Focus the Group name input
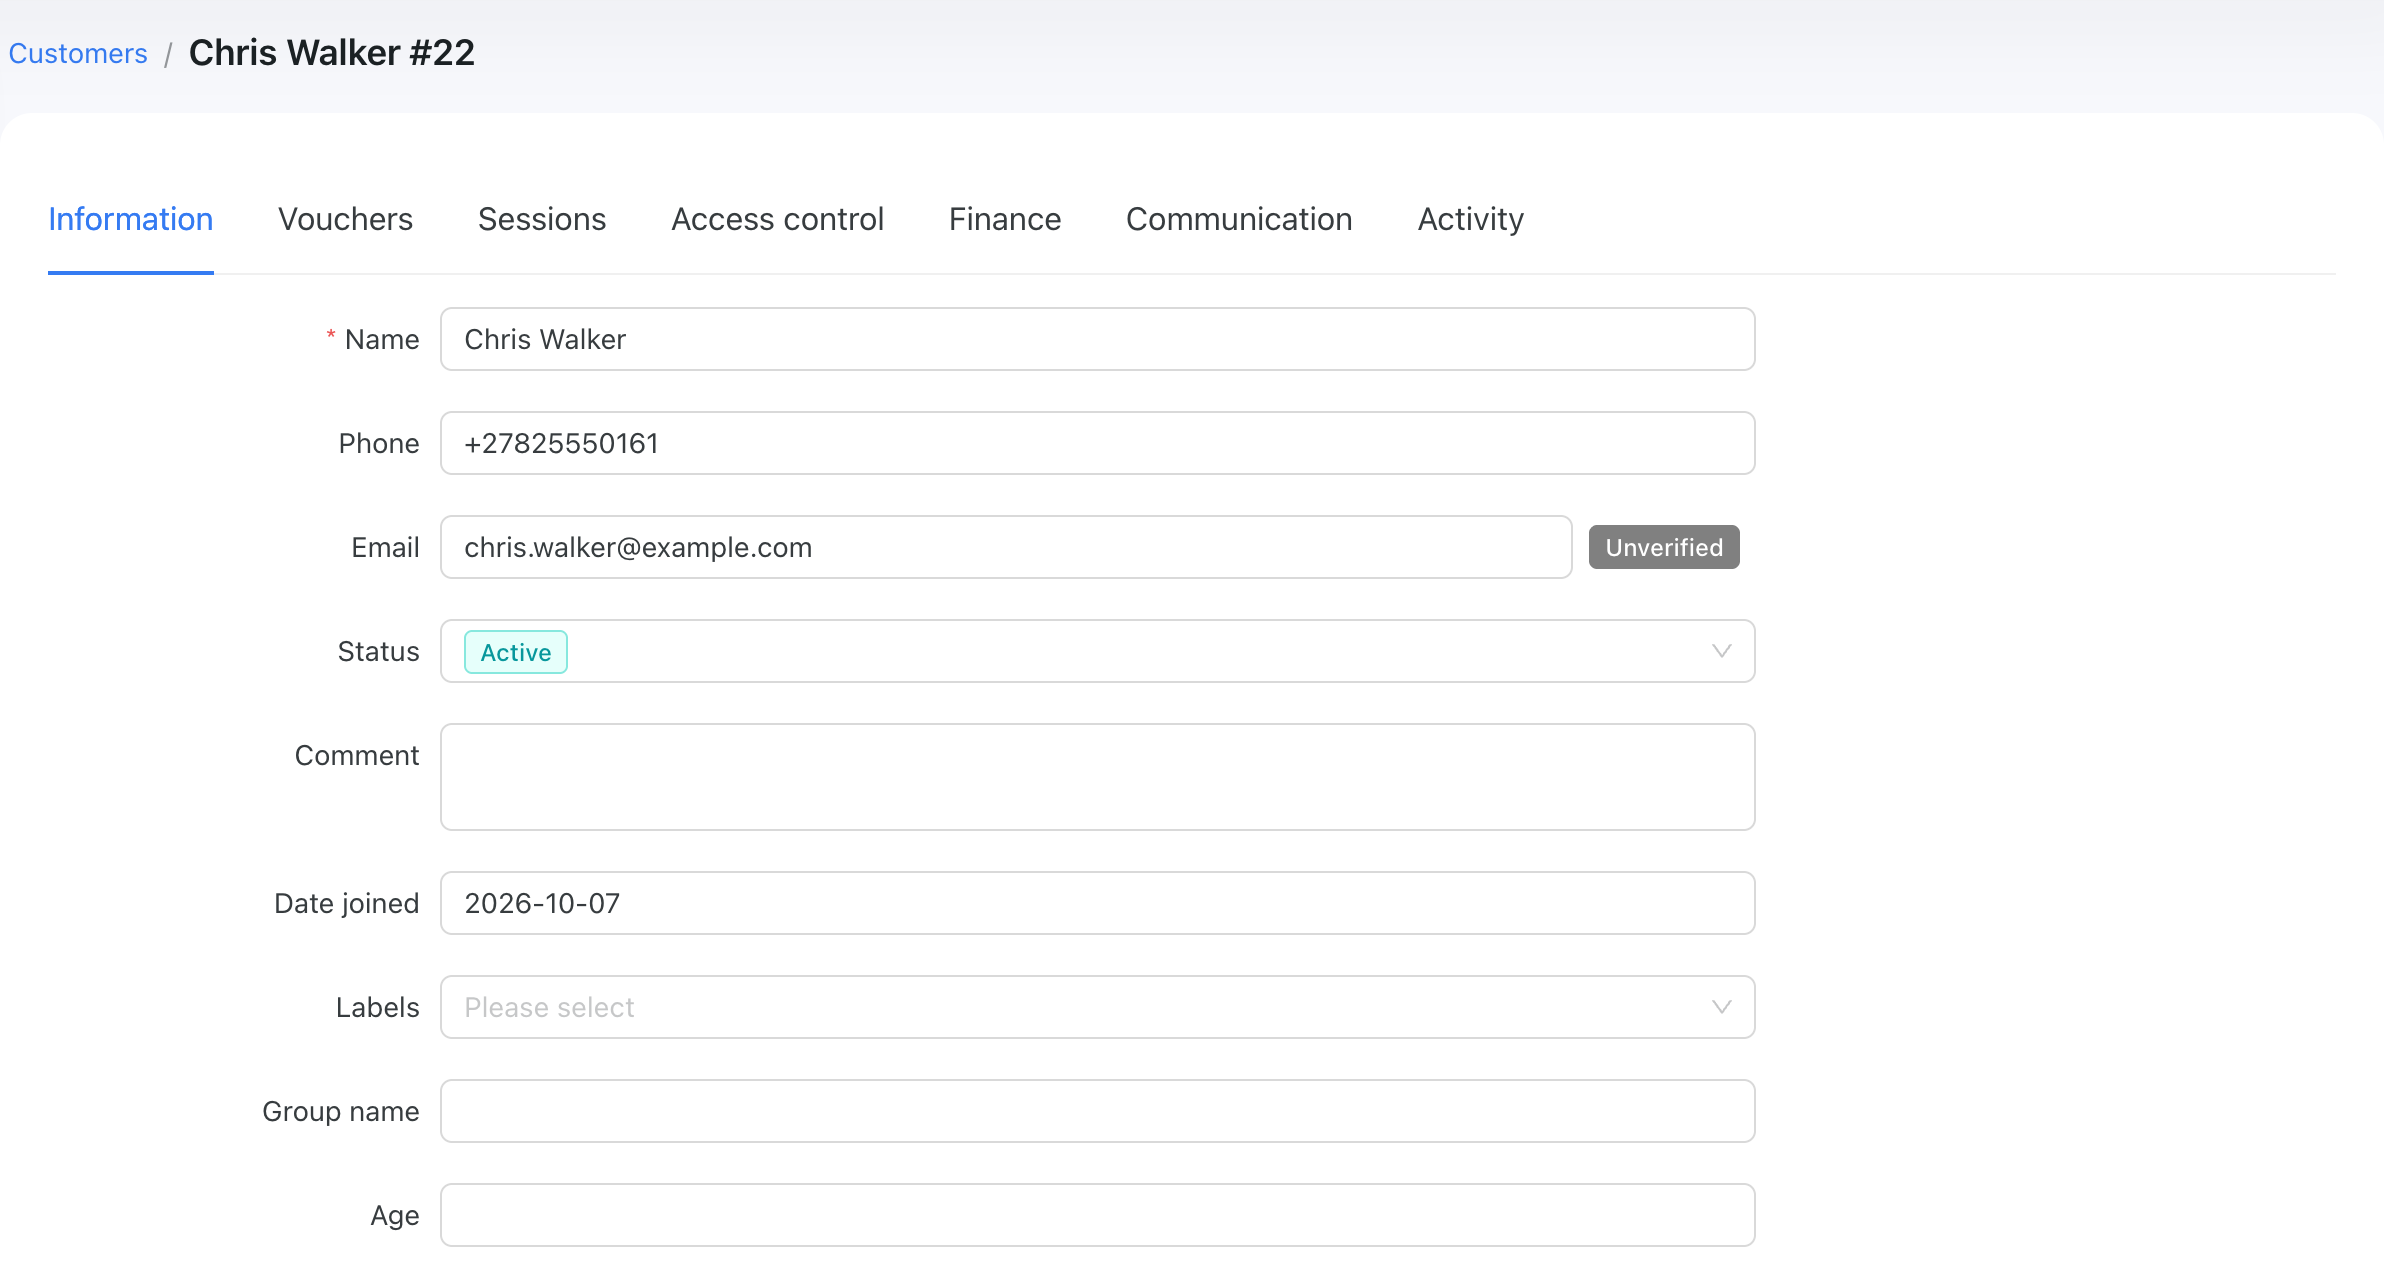The image size is (2384, 1280). (1097, 1111)
